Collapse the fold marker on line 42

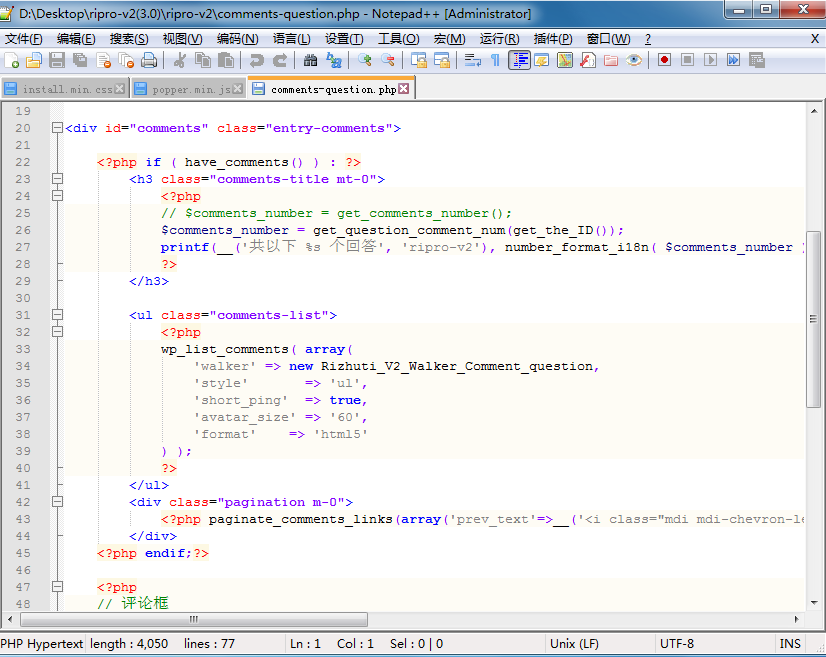(57, 502)
